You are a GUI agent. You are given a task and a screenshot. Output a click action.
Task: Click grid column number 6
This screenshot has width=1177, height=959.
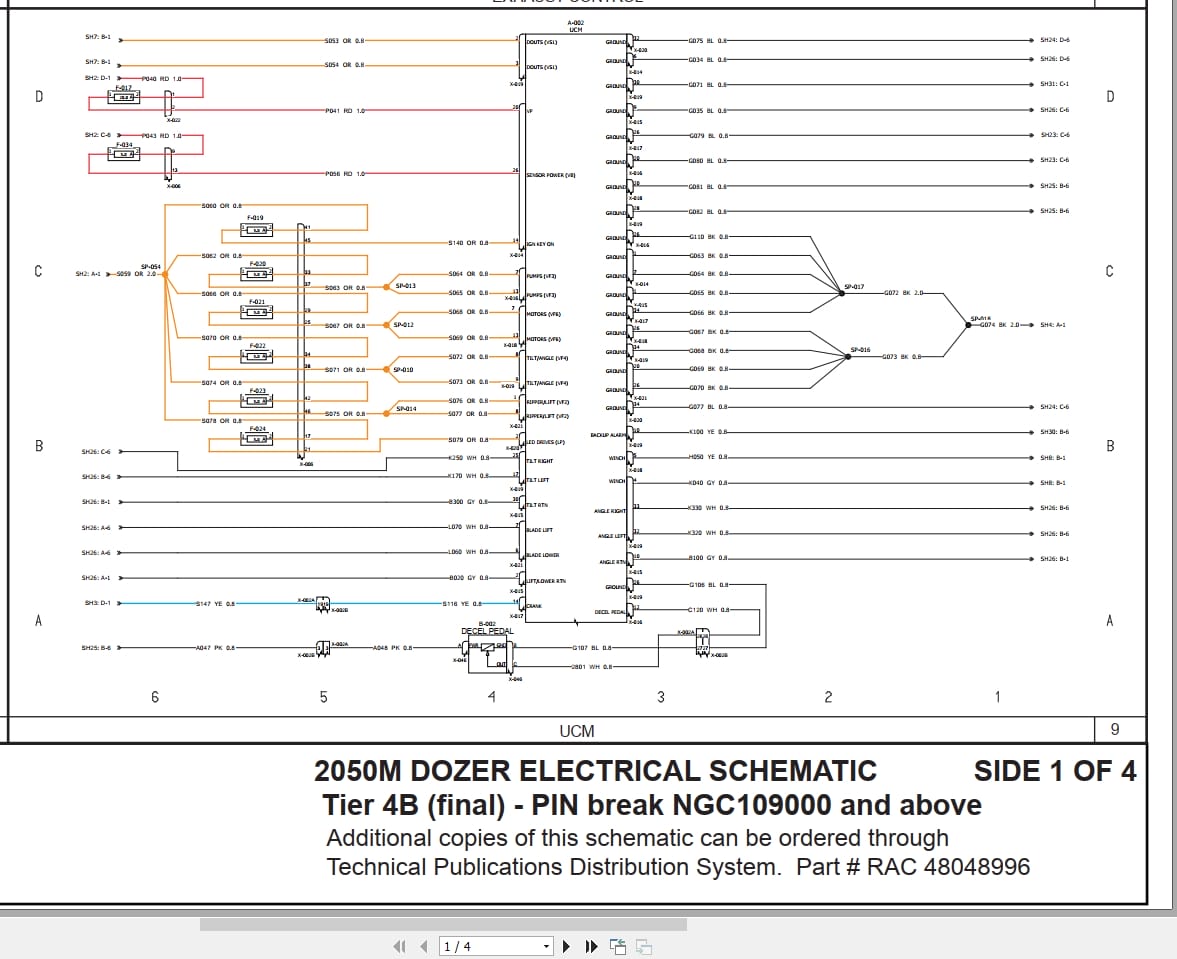pos(155,697)
